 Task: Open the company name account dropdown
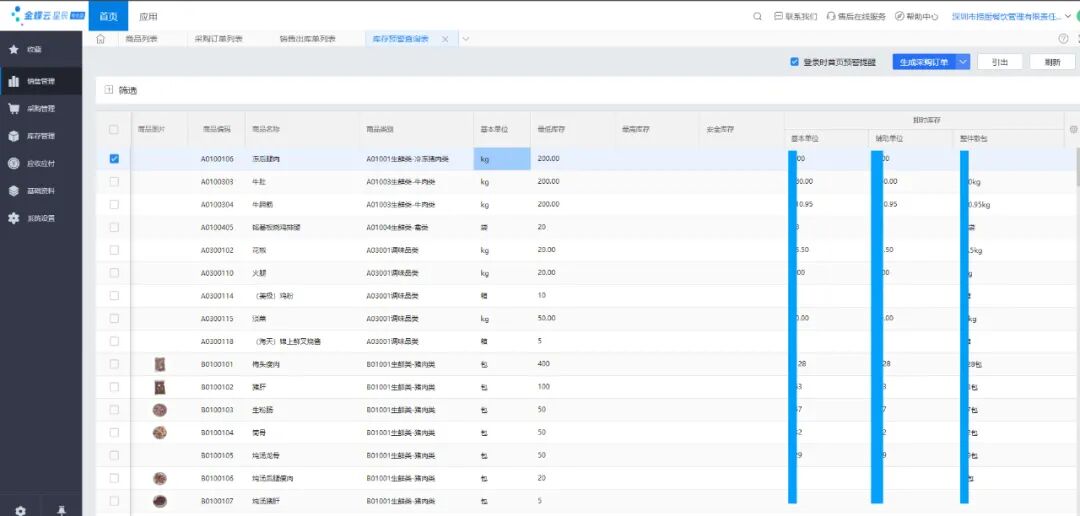(x=1011, y=17)
